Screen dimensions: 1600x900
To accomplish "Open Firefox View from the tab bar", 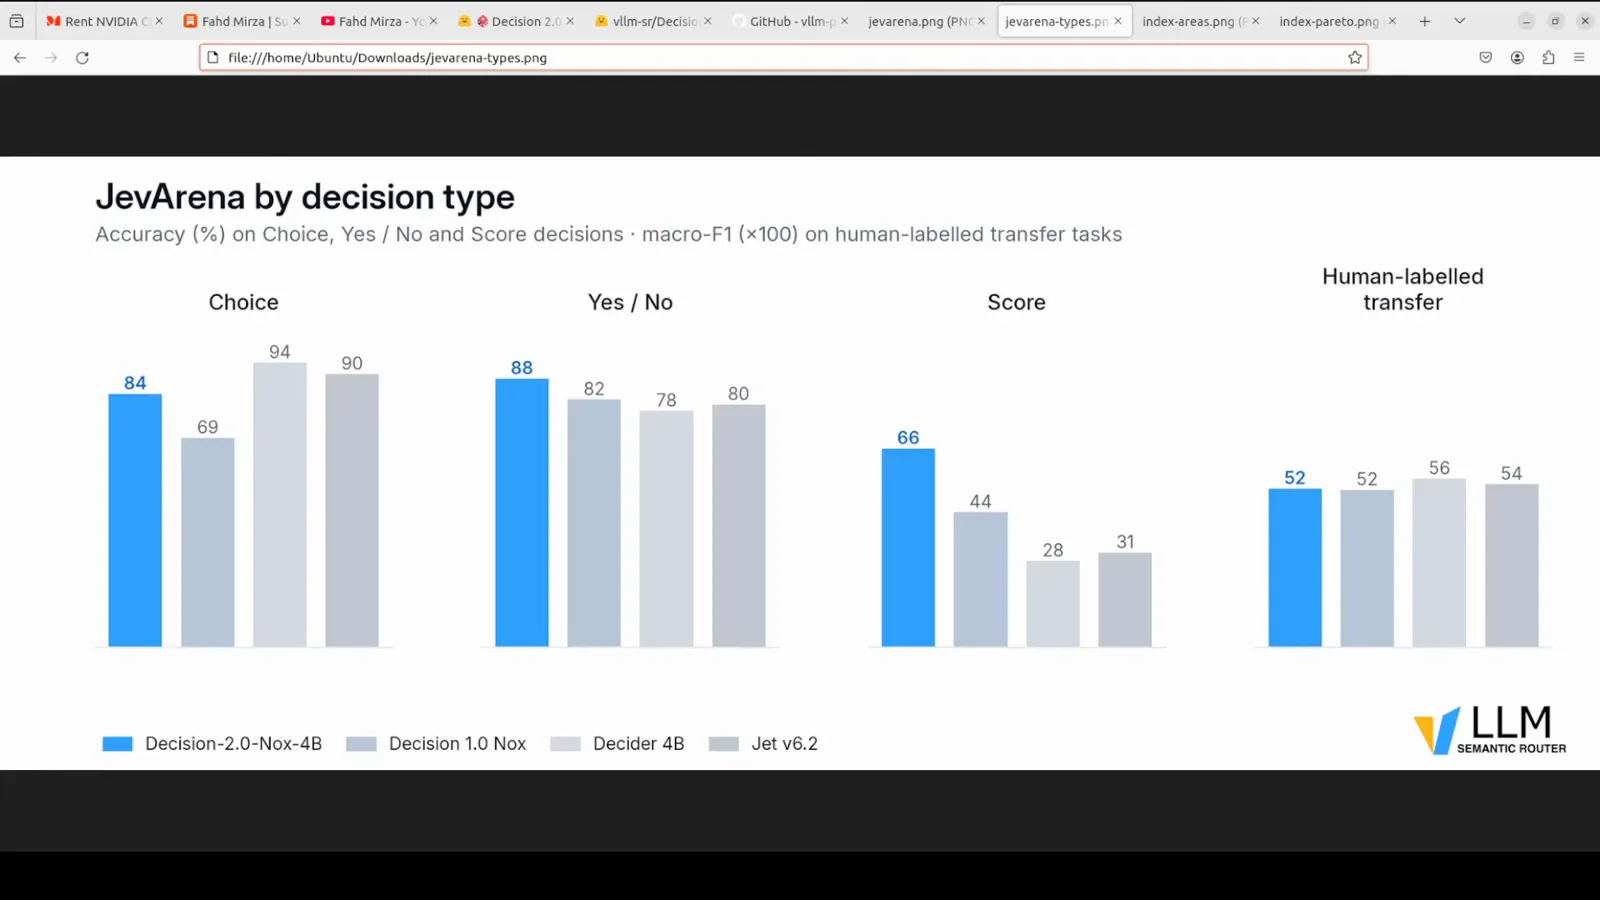I will pyautogui.click(x=16, y=21).
